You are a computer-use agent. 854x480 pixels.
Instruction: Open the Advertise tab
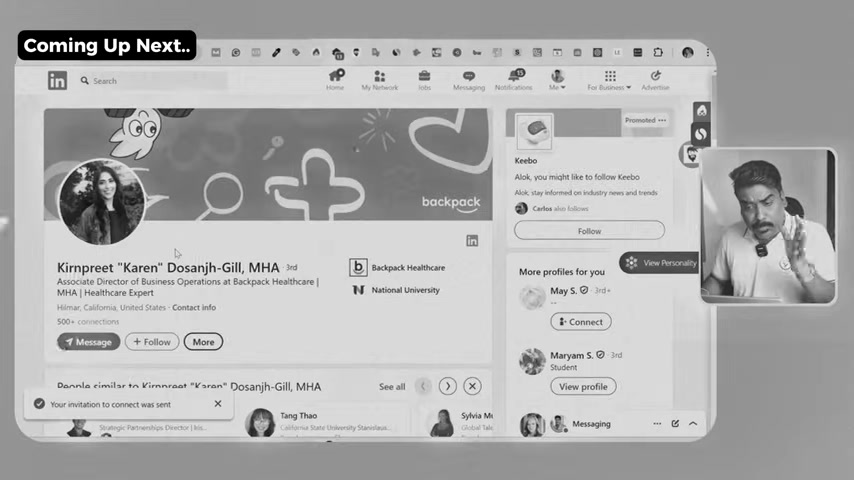coord(655,80)
